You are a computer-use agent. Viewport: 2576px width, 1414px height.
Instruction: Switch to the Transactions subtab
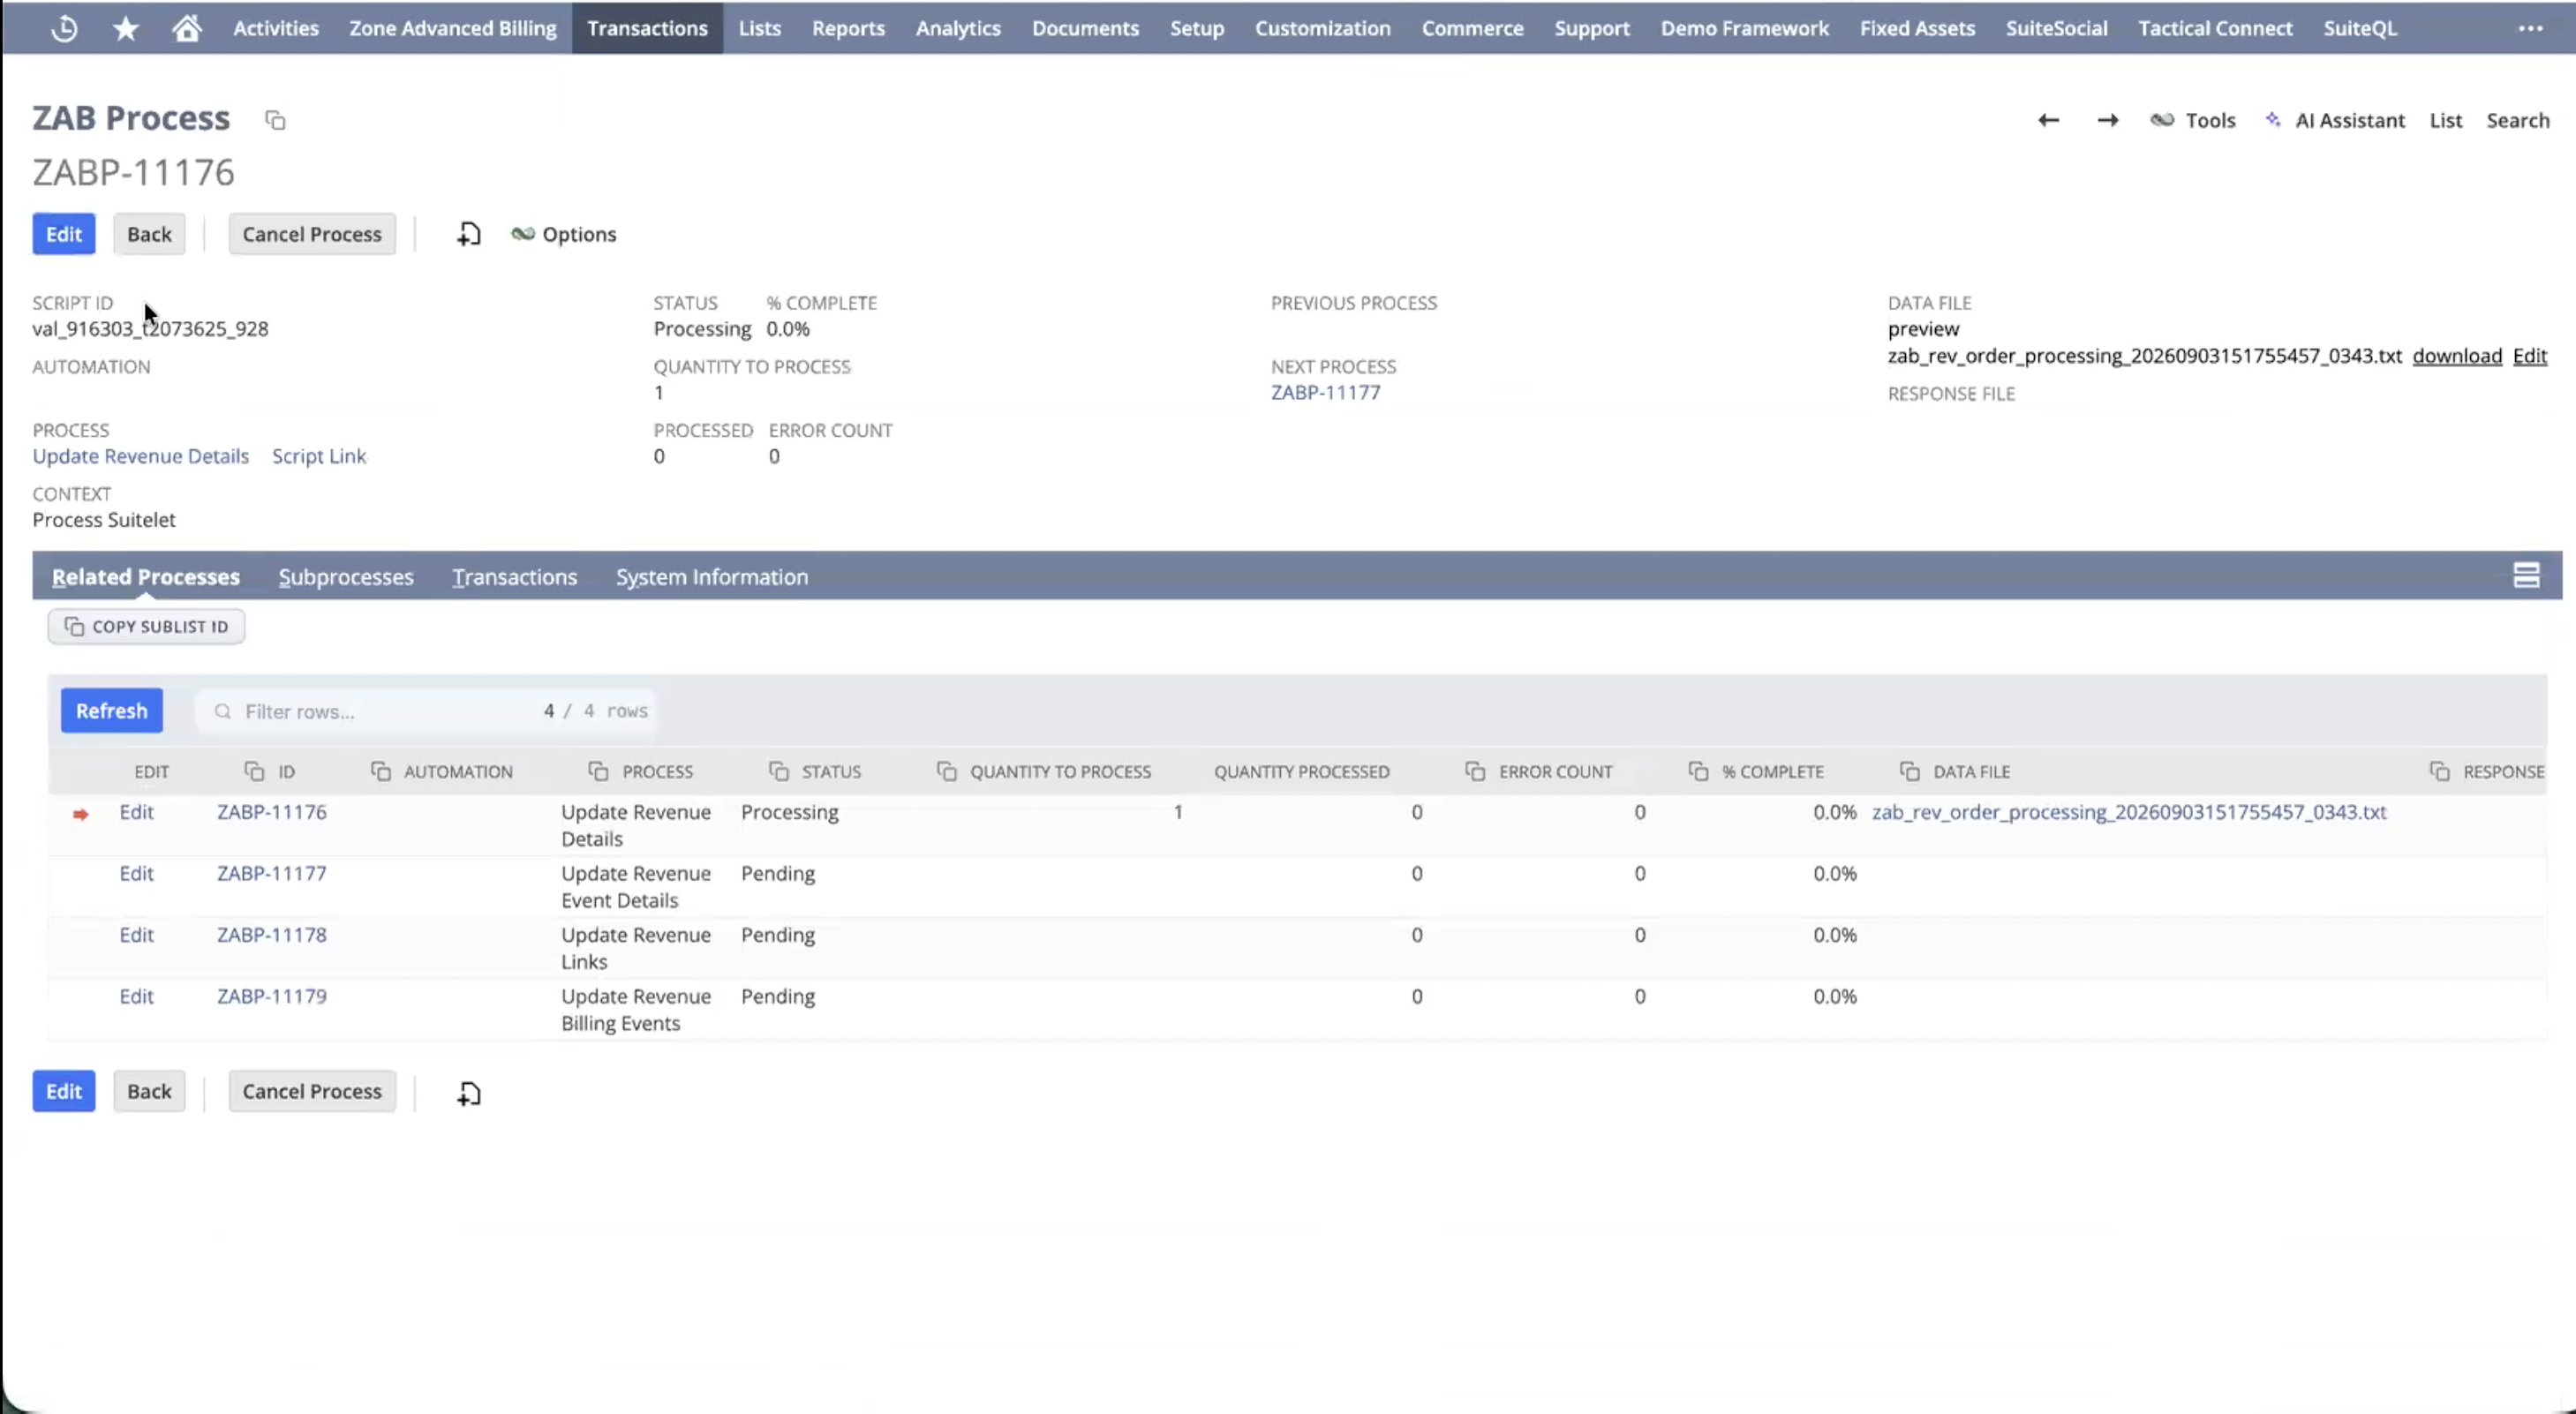(515, 577)
